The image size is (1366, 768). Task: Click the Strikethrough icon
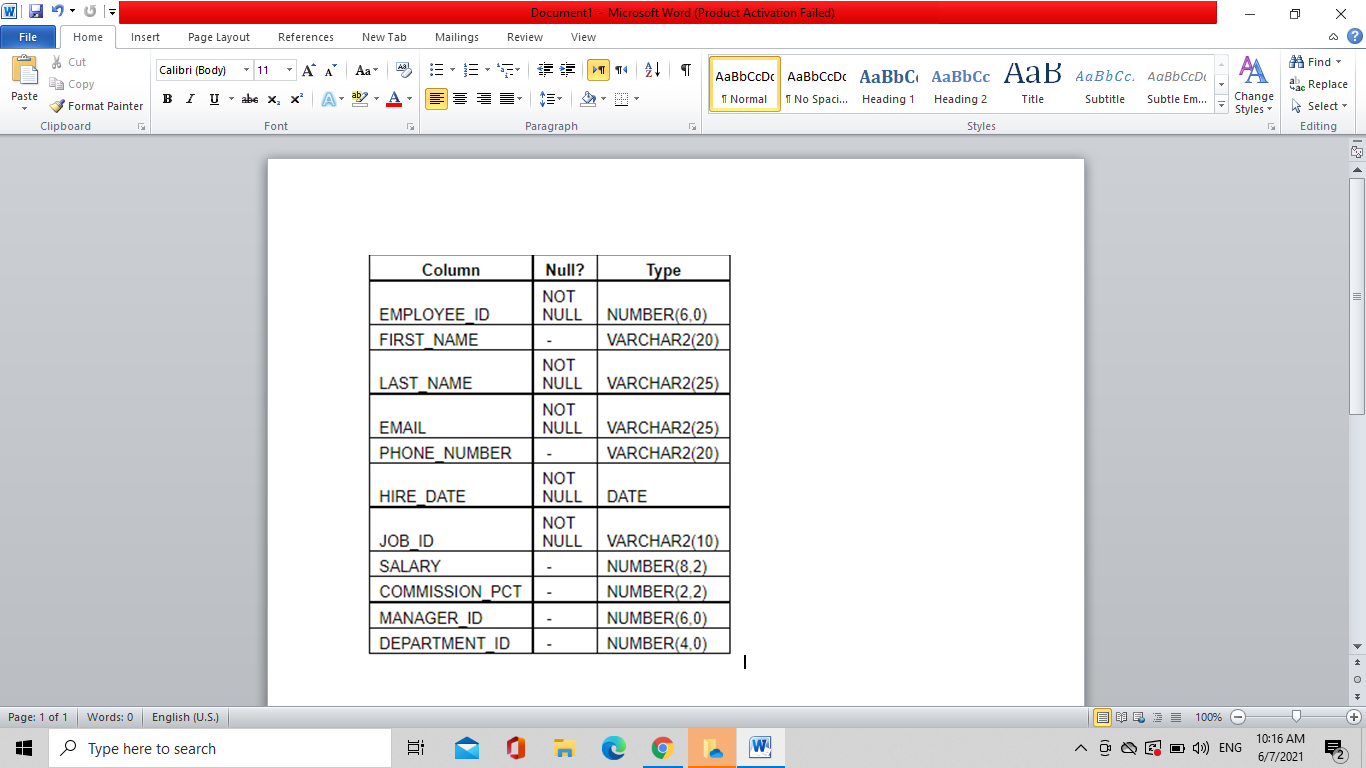(x=249, y=99)
